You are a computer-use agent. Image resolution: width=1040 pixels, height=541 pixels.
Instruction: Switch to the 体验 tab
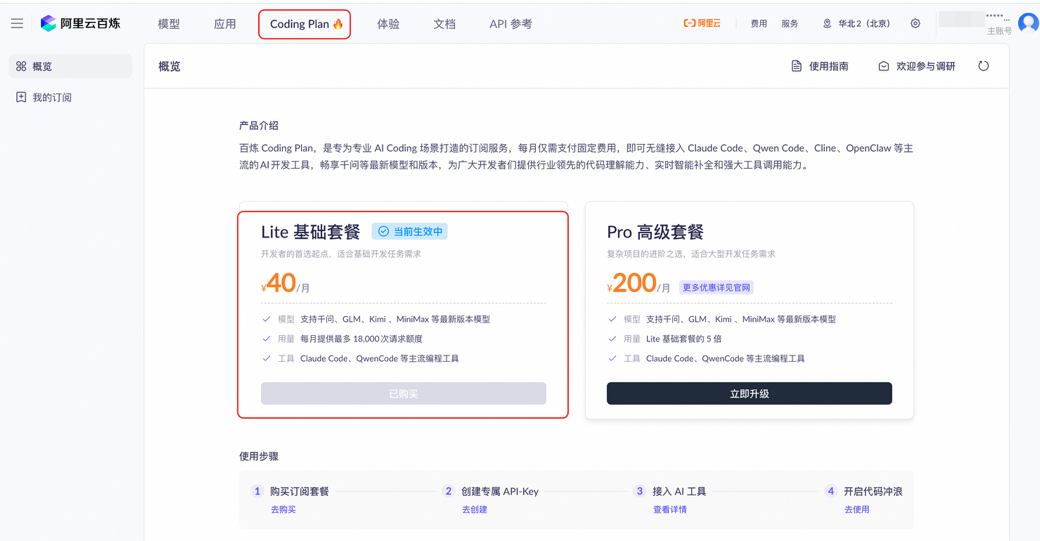point(388,24)
